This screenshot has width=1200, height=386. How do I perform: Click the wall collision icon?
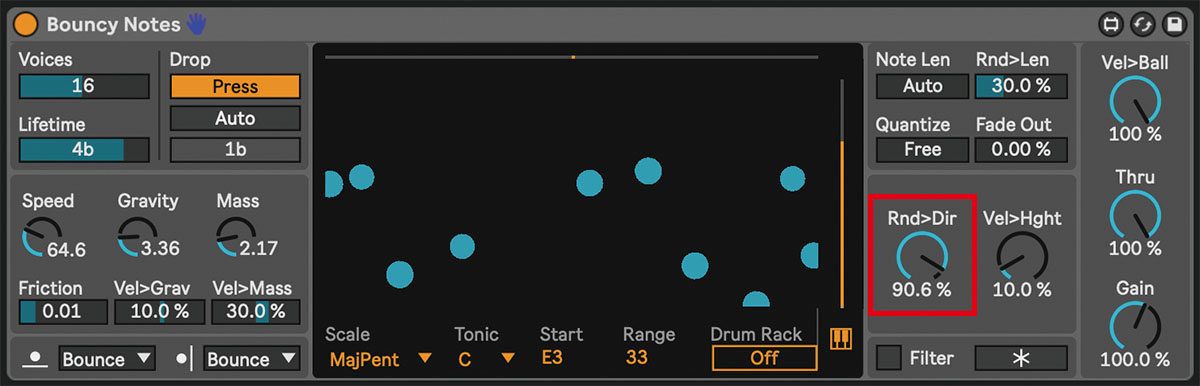tap(184, 358)
